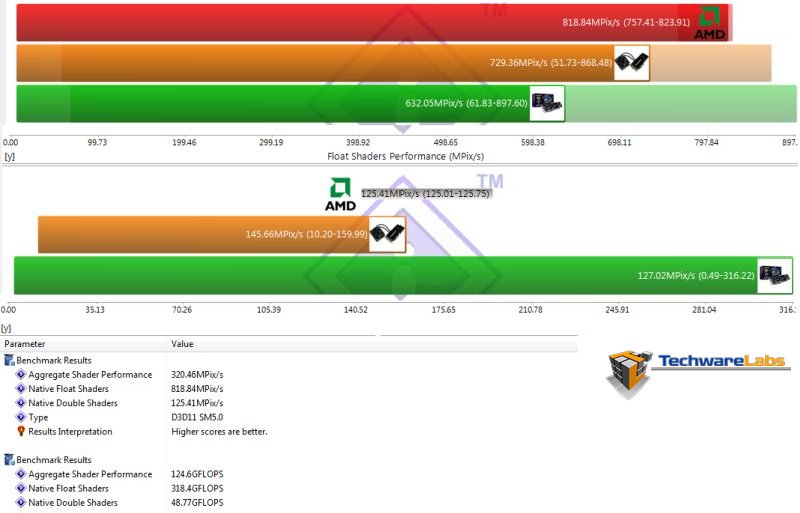Click the graphics card thumbnail on the upper orange bar
The height and width of the screenshot is (513, 800).
(632, 63)
